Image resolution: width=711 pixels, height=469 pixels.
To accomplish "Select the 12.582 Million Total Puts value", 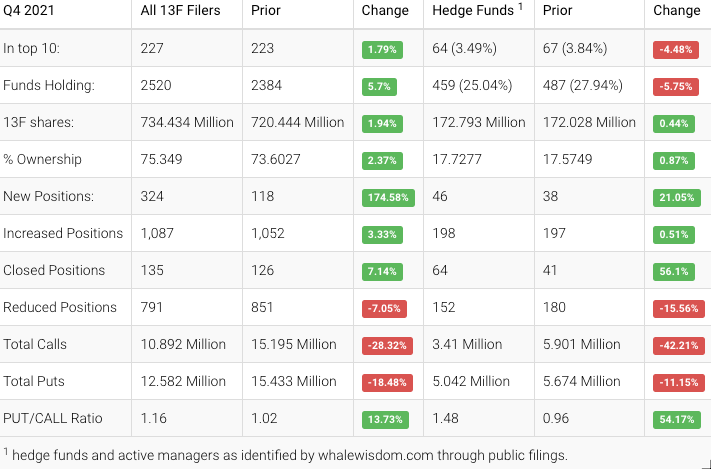I will tap(183, 381).
